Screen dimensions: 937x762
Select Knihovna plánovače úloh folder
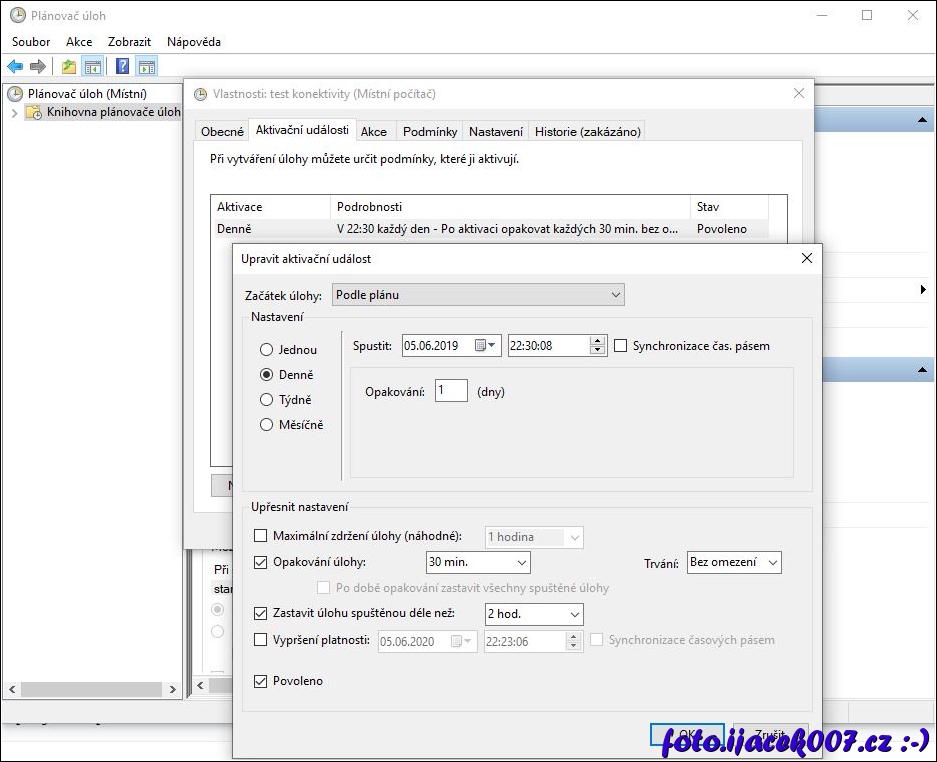pos(113,112)
